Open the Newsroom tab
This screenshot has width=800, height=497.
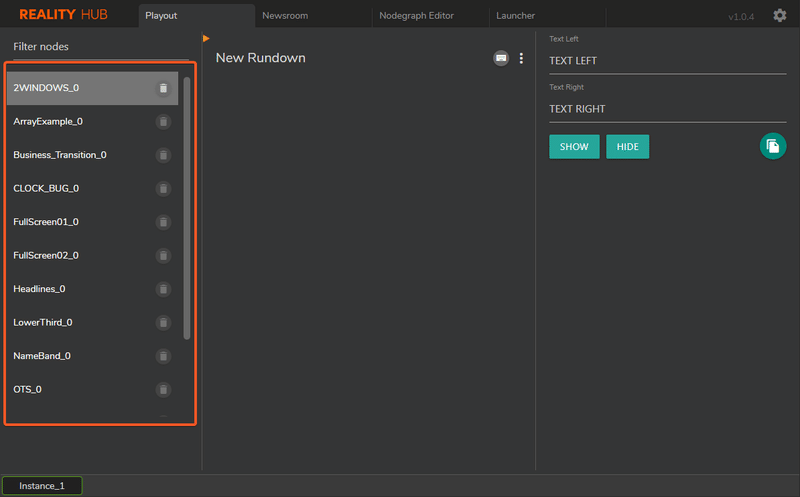click(x=314, y=15)
